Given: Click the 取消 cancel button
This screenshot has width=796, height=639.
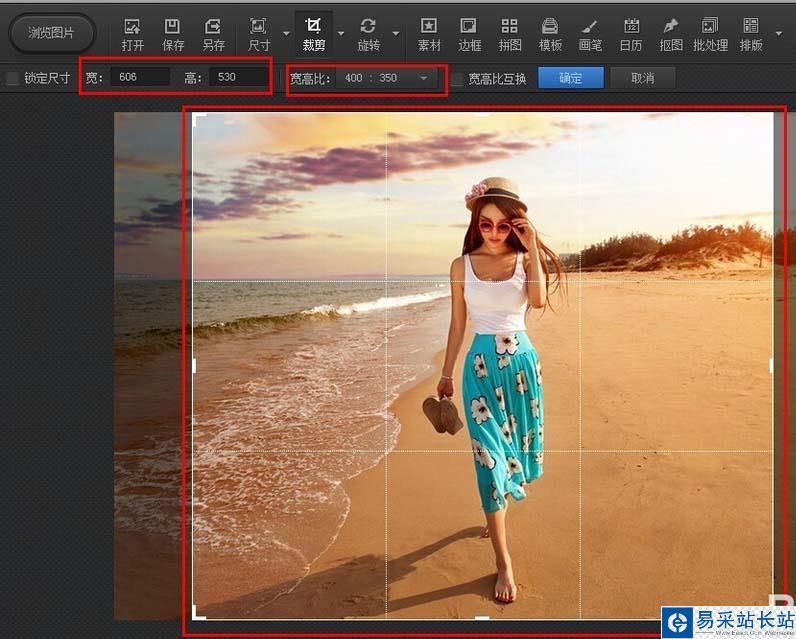Looking at the screenshot, I should [x=642, y=78].
